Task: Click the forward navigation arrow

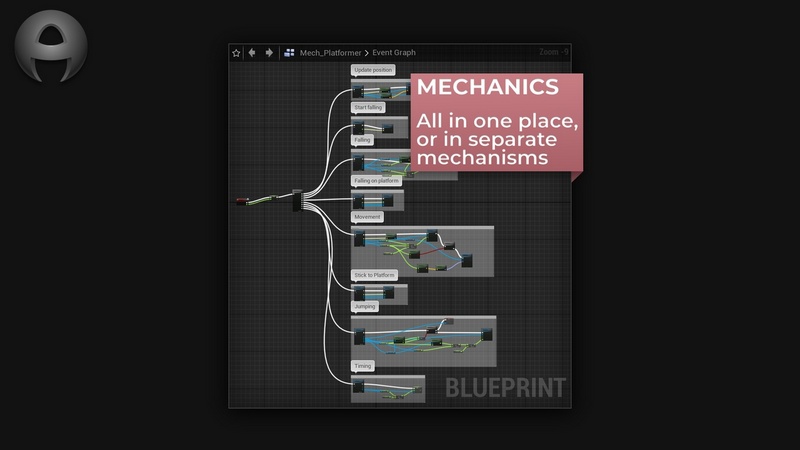Action: click(268, 52)
